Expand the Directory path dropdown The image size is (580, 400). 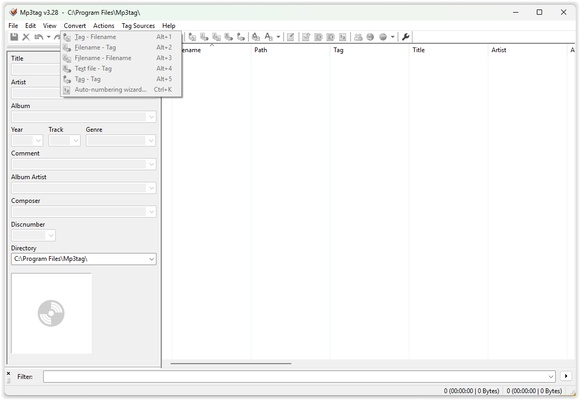tap(151, 259)
